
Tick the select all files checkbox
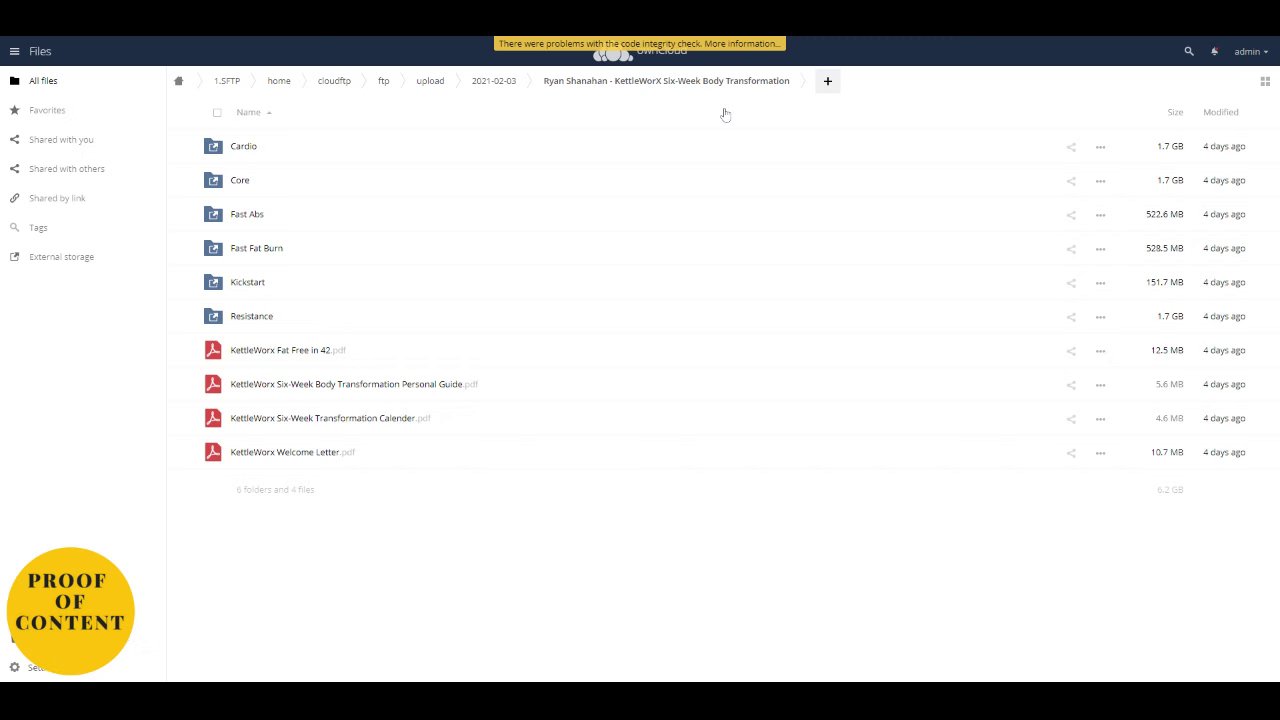click(x=217, y=112)
